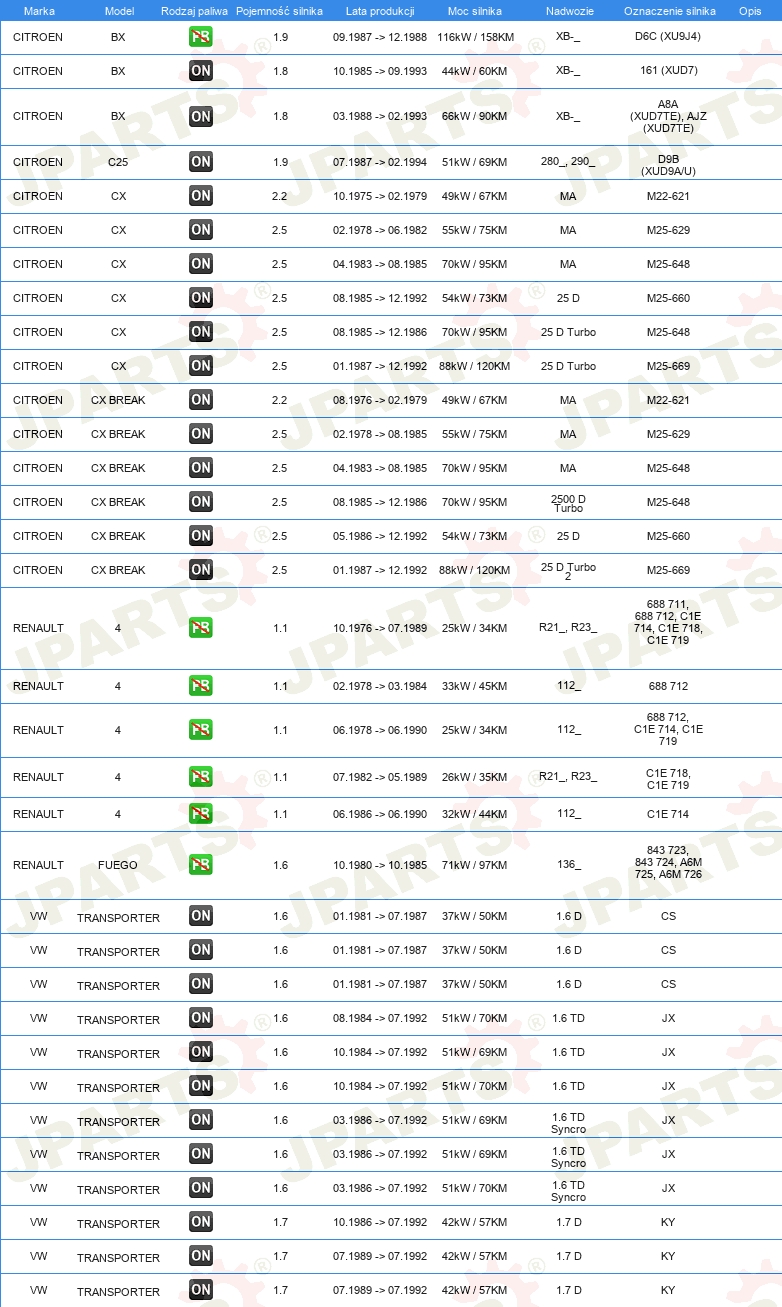Click the Pojemność silnika column header
Screen dimensions: 782x1307
tap(279, 10)
